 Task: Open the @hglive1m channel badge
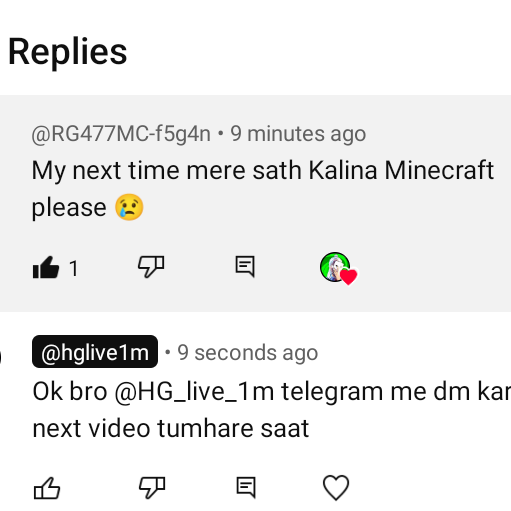click(x=95, y=352)
